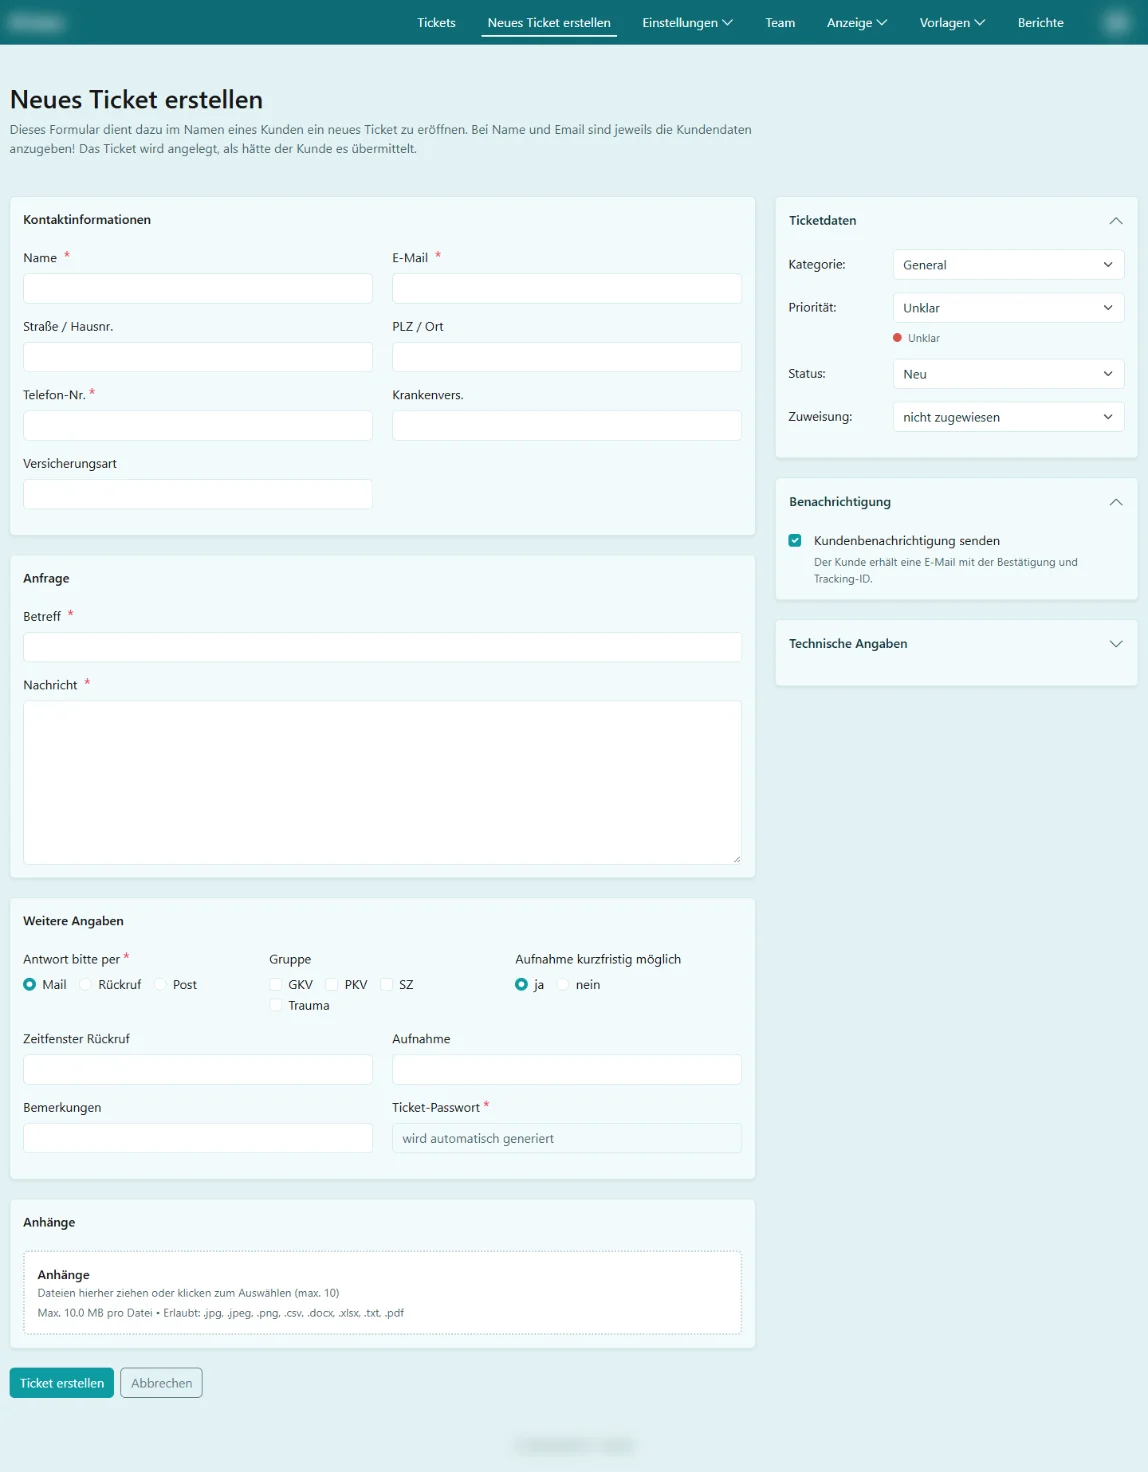
Task: Click the blurred user avatar in header
Action: tap(1116, 22)
